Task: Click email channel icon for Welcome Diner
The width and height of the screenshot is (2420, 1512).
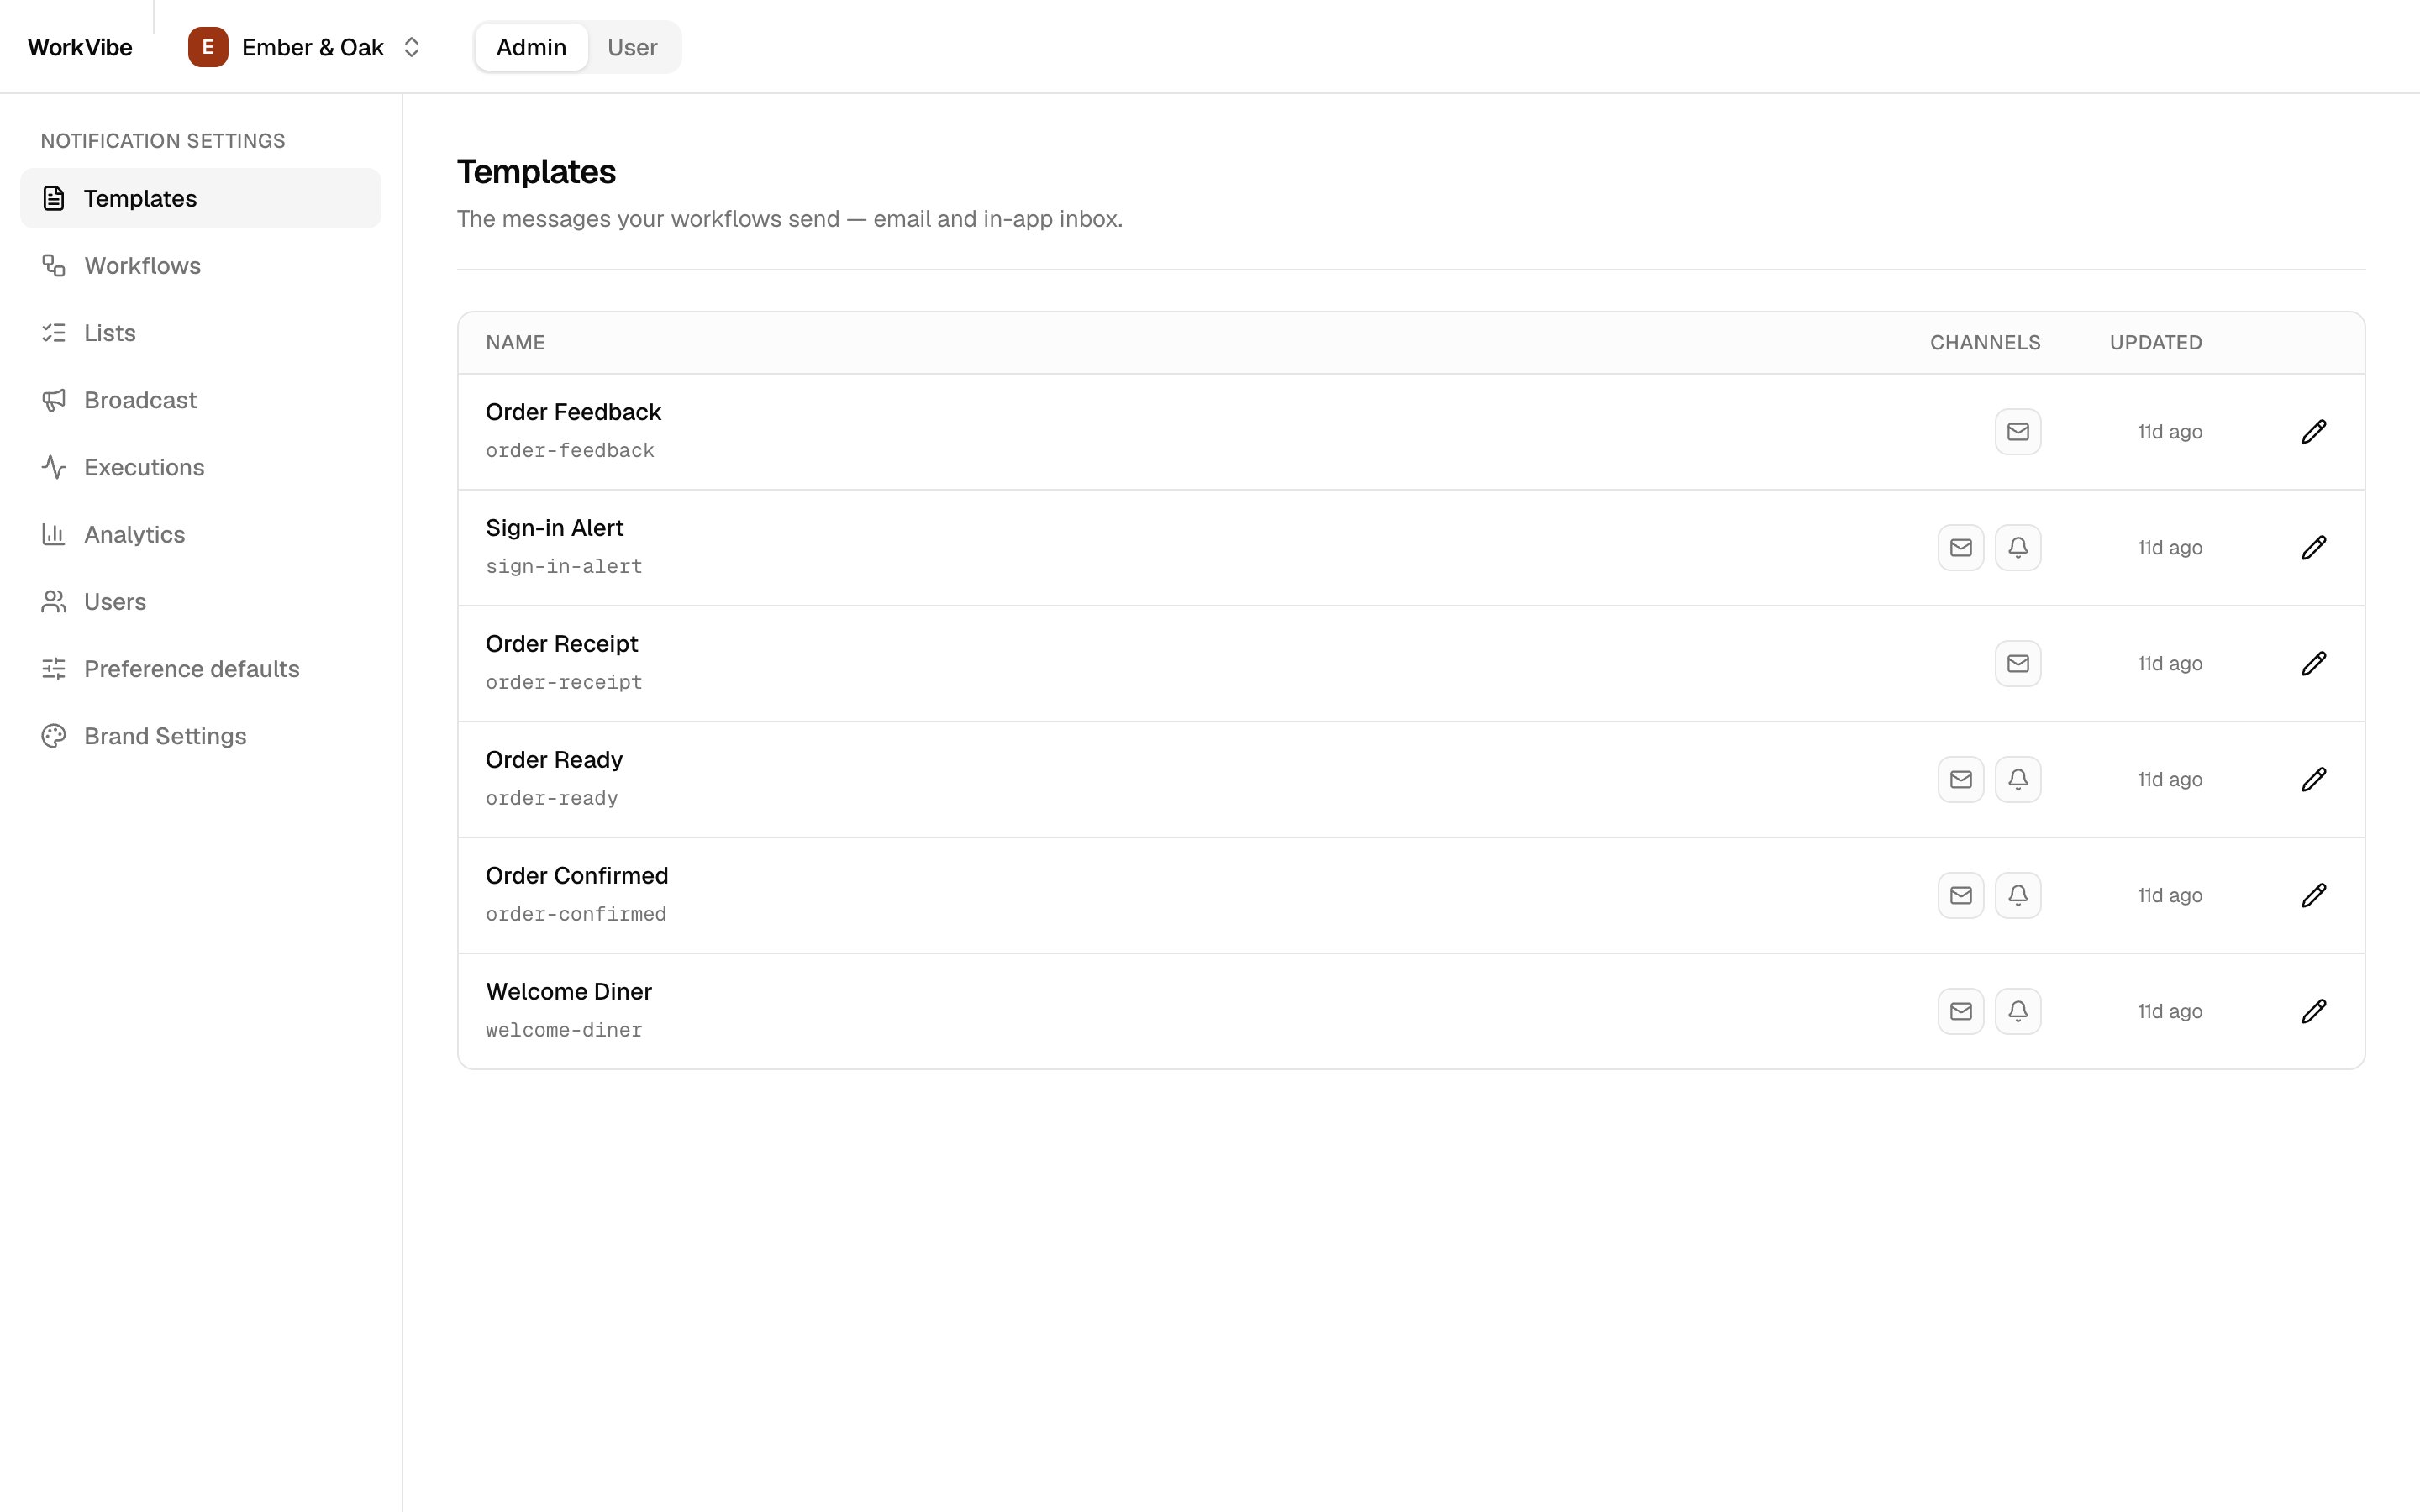Action: pos(1960,1011)
